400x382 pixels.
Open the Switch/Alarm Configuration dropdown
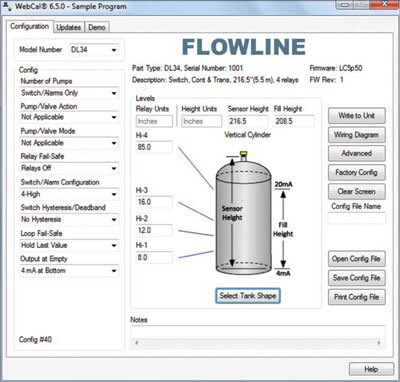(x=69, y=194)
